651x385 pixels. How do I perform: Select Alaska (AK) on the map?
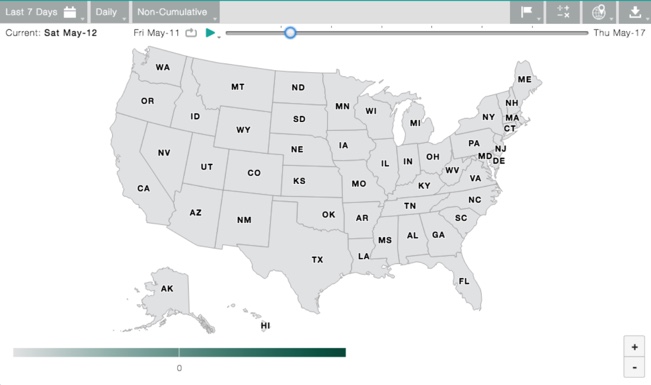click(x=167, y=288)
